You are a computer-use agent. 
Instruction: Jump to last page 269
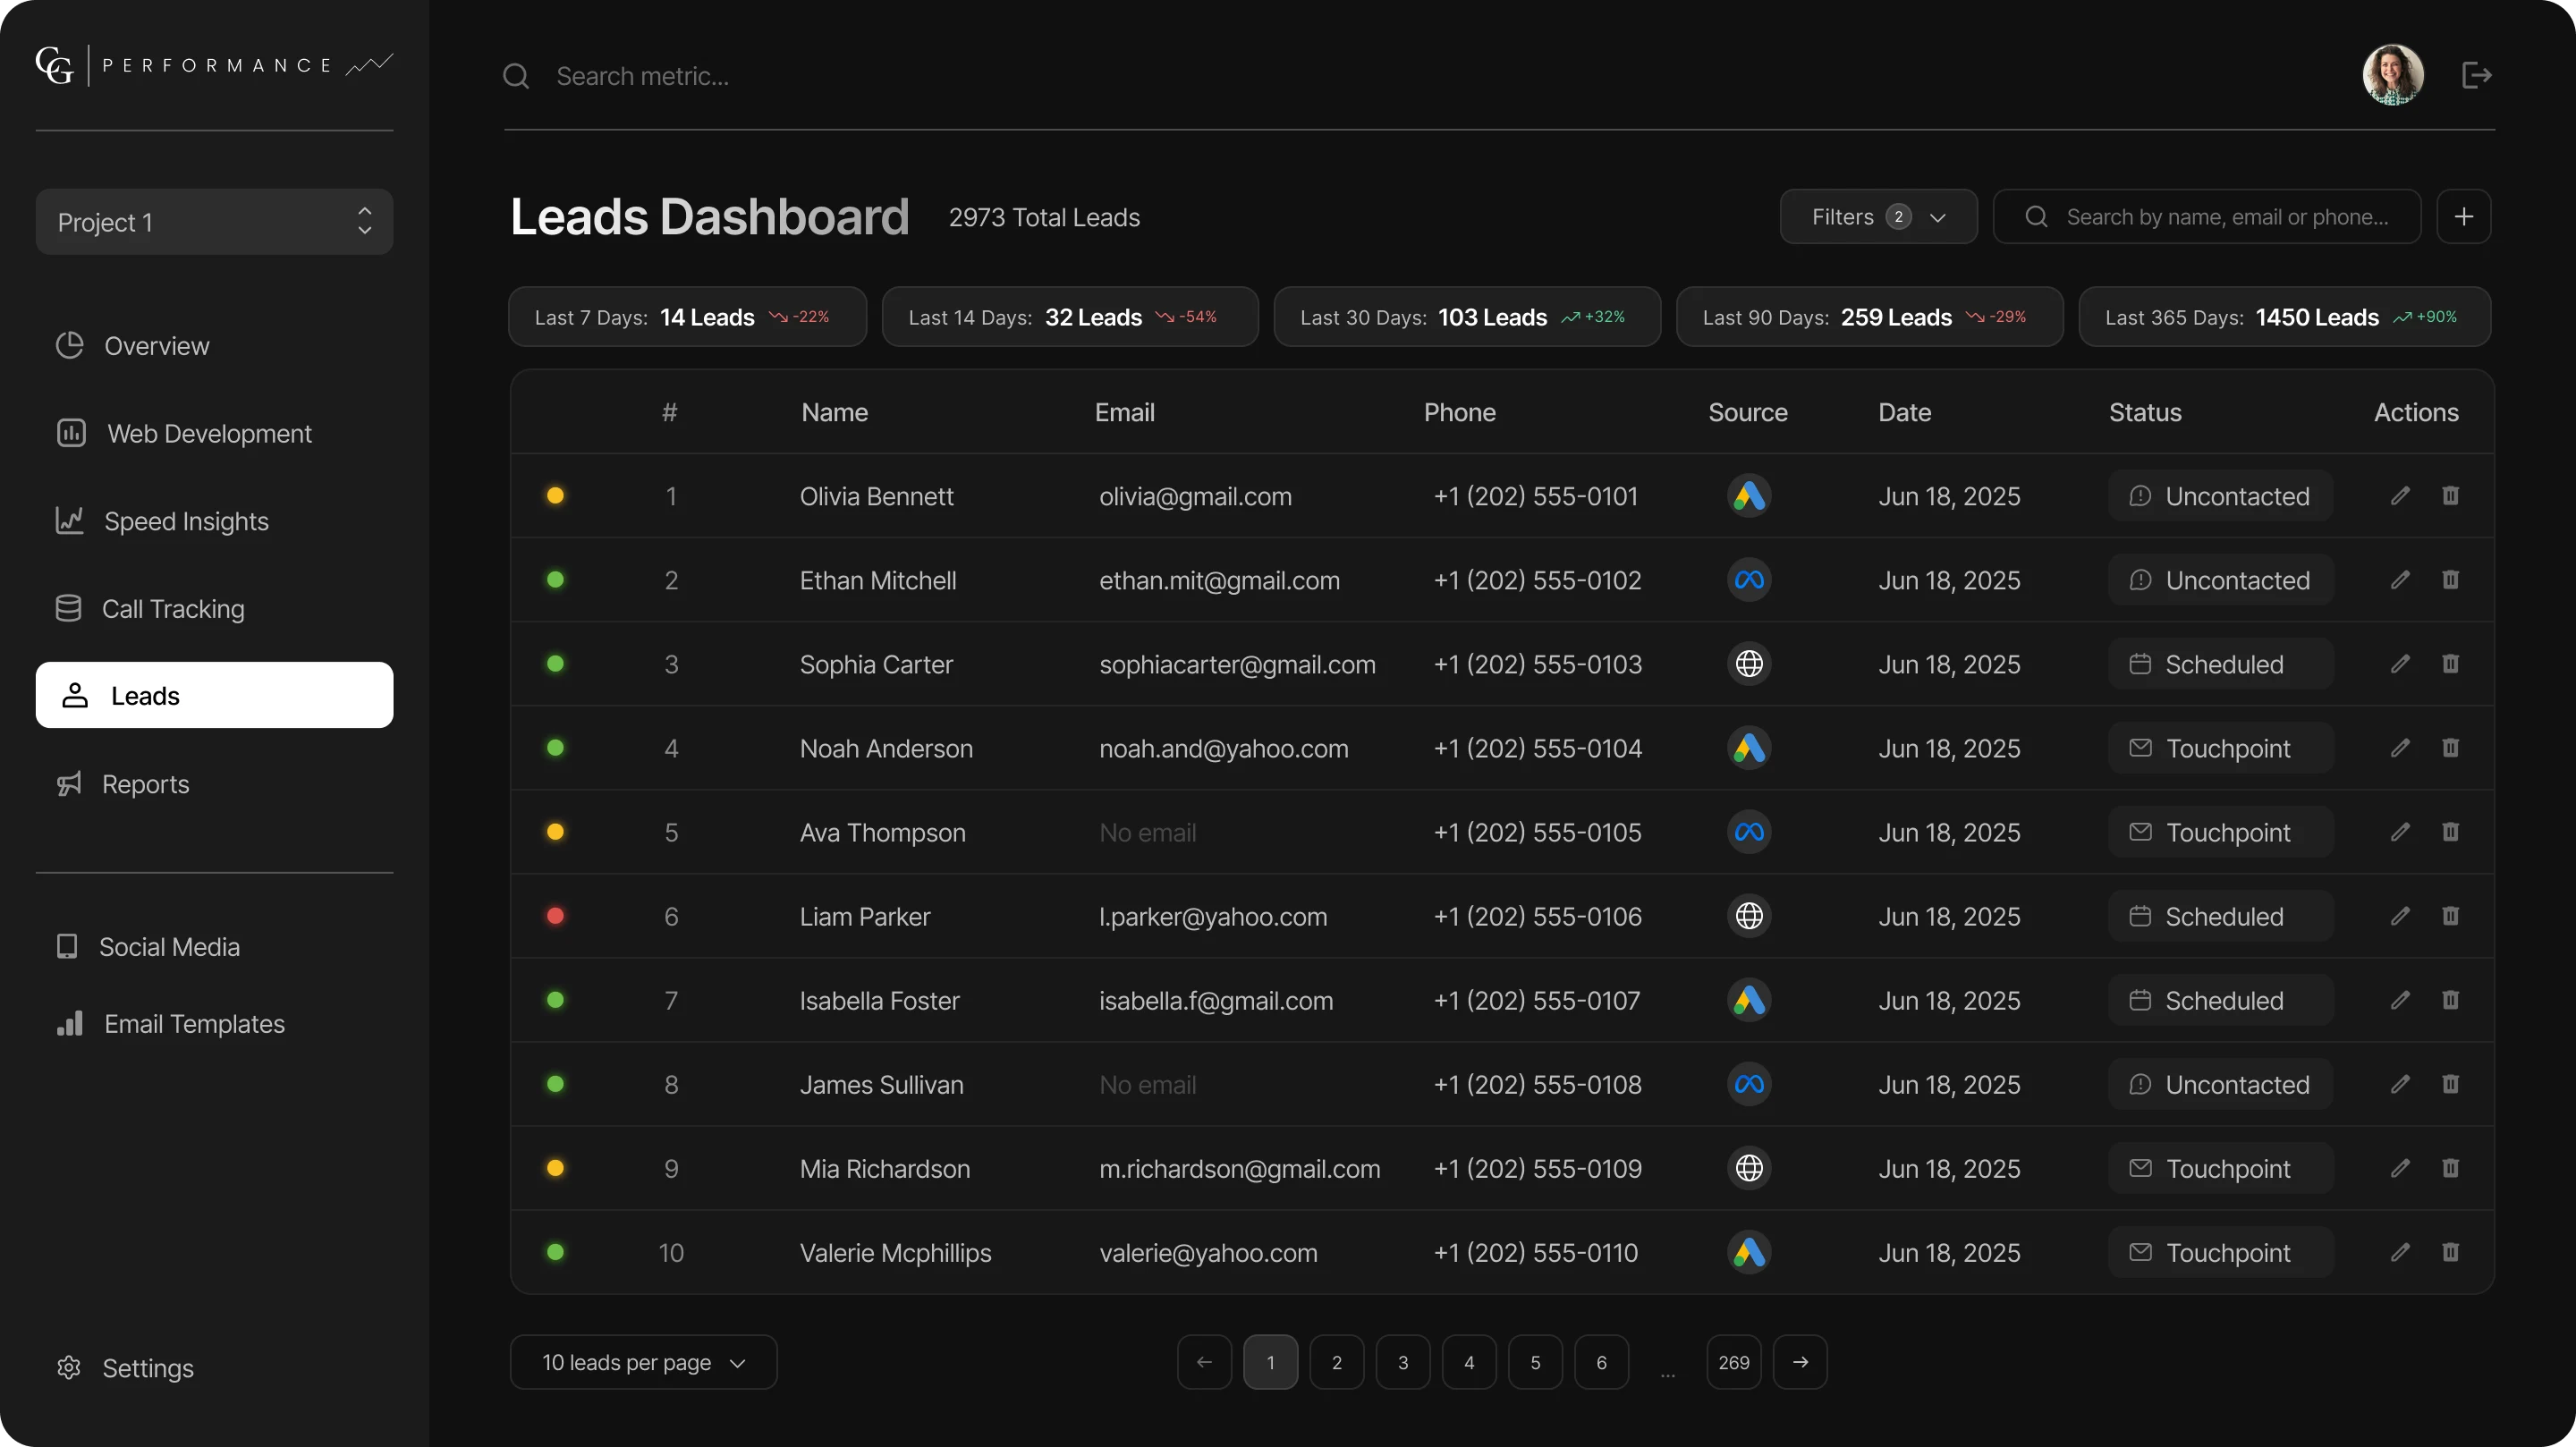(x=1733, y=1362)
